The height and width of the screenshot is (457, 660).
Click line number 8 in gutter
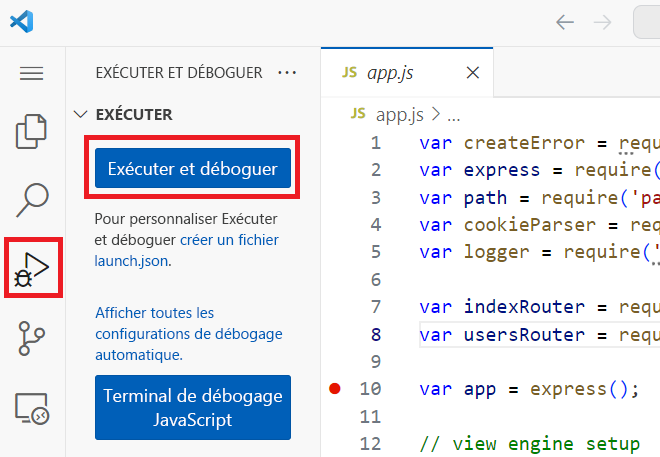pos(375,335)
